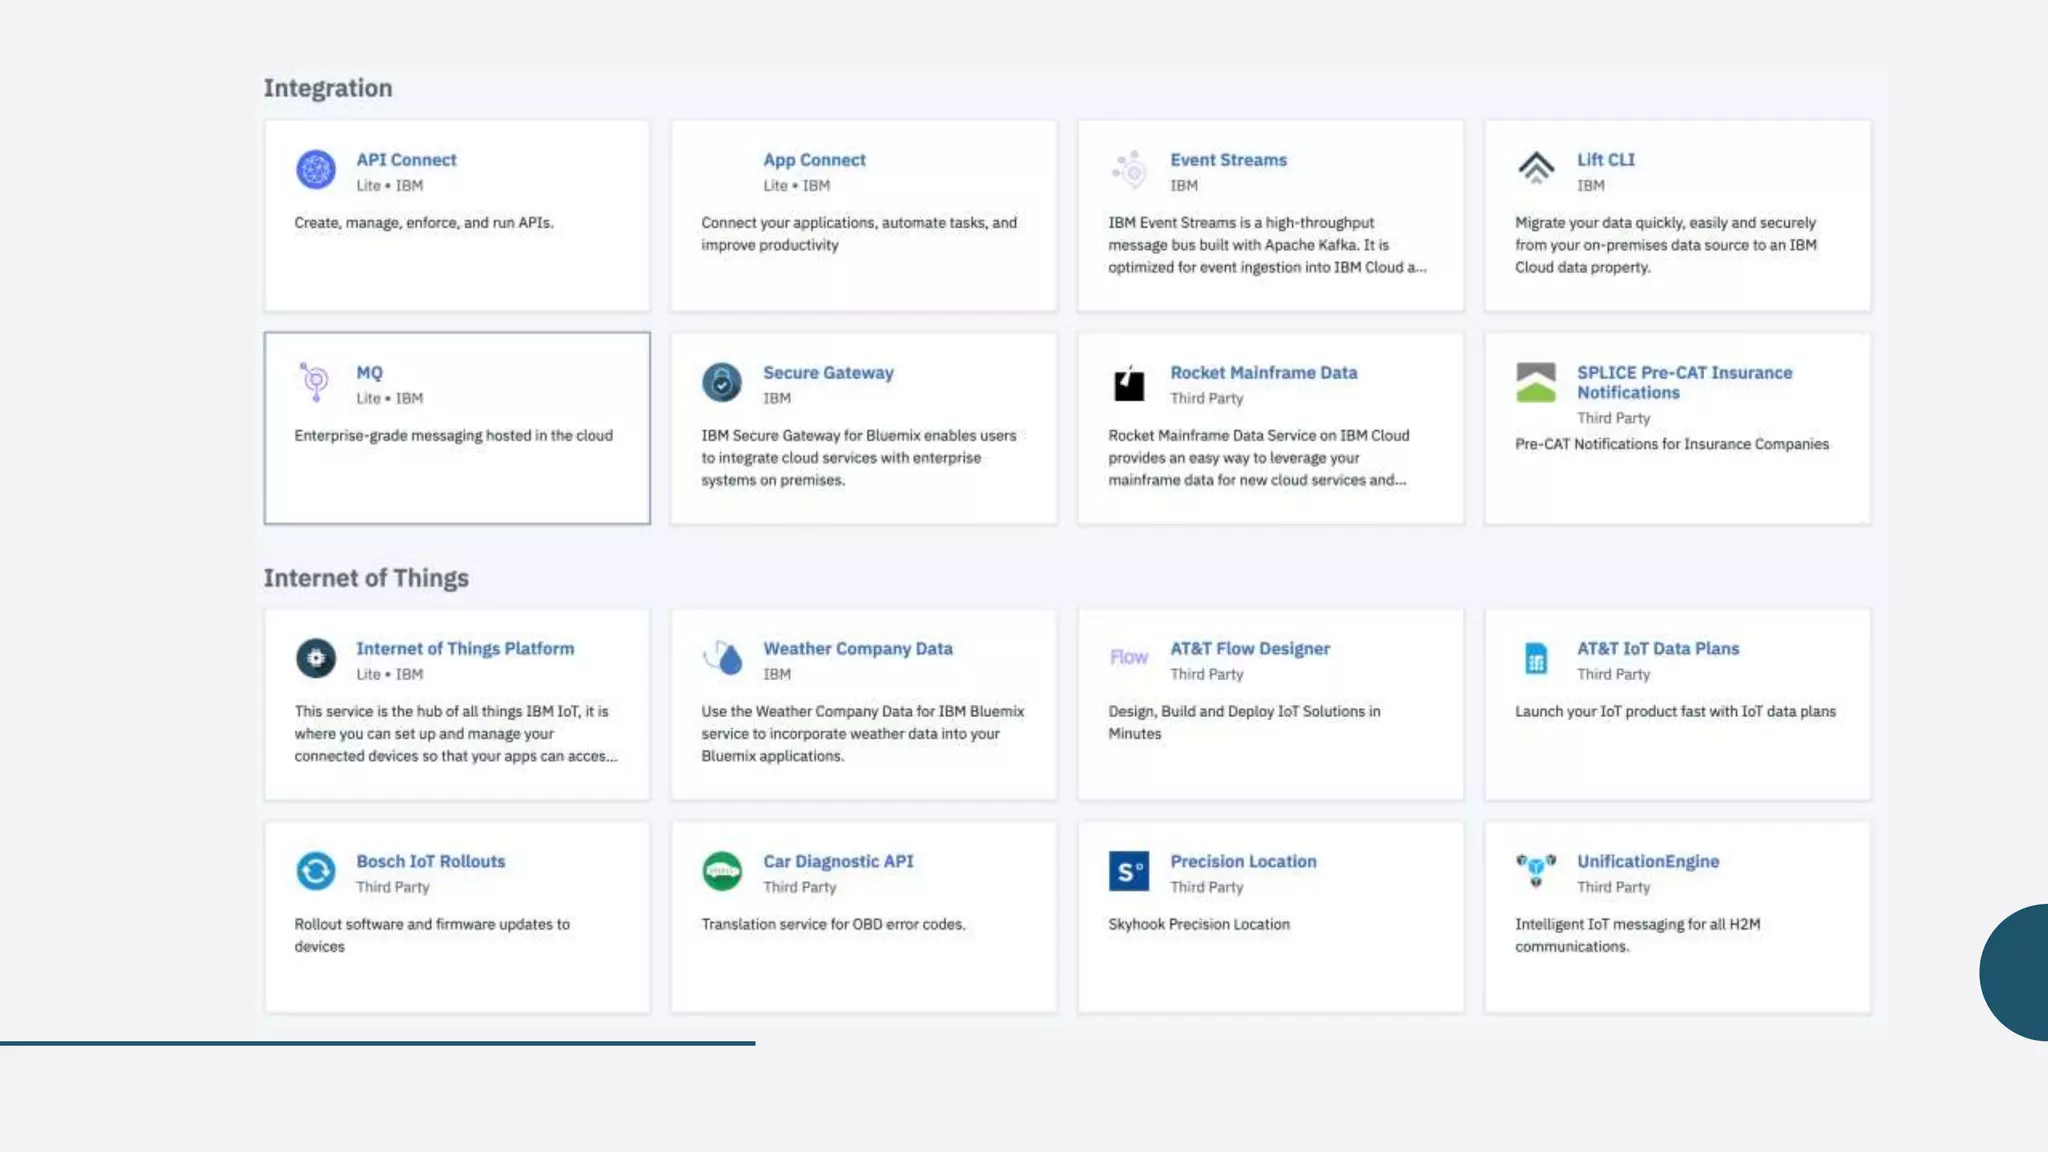Select the Bosch IoT Rollouts description text

pos(431,935)
